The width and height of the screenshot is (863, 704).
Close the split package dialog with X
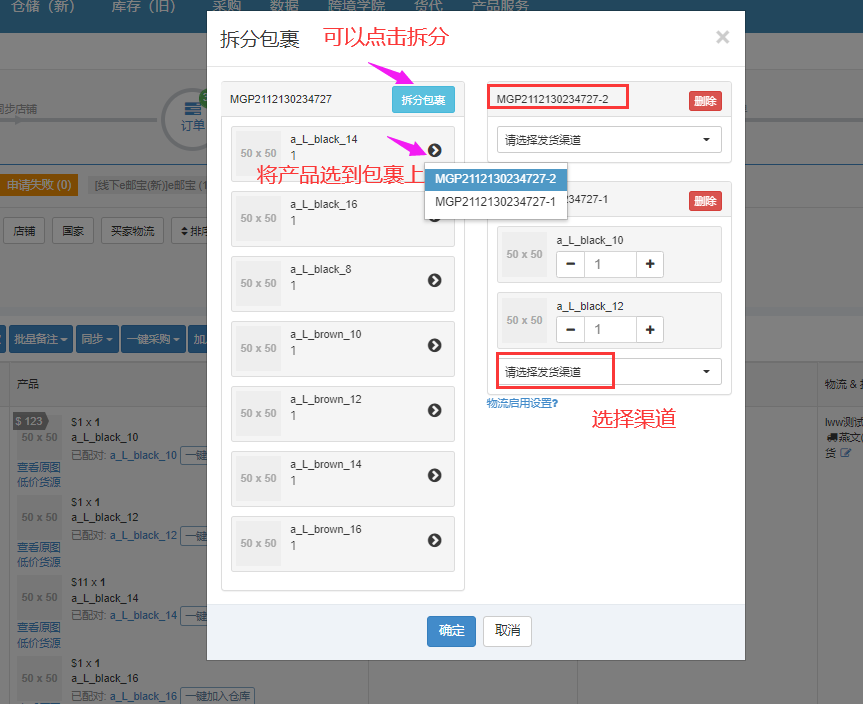(722, 38)
